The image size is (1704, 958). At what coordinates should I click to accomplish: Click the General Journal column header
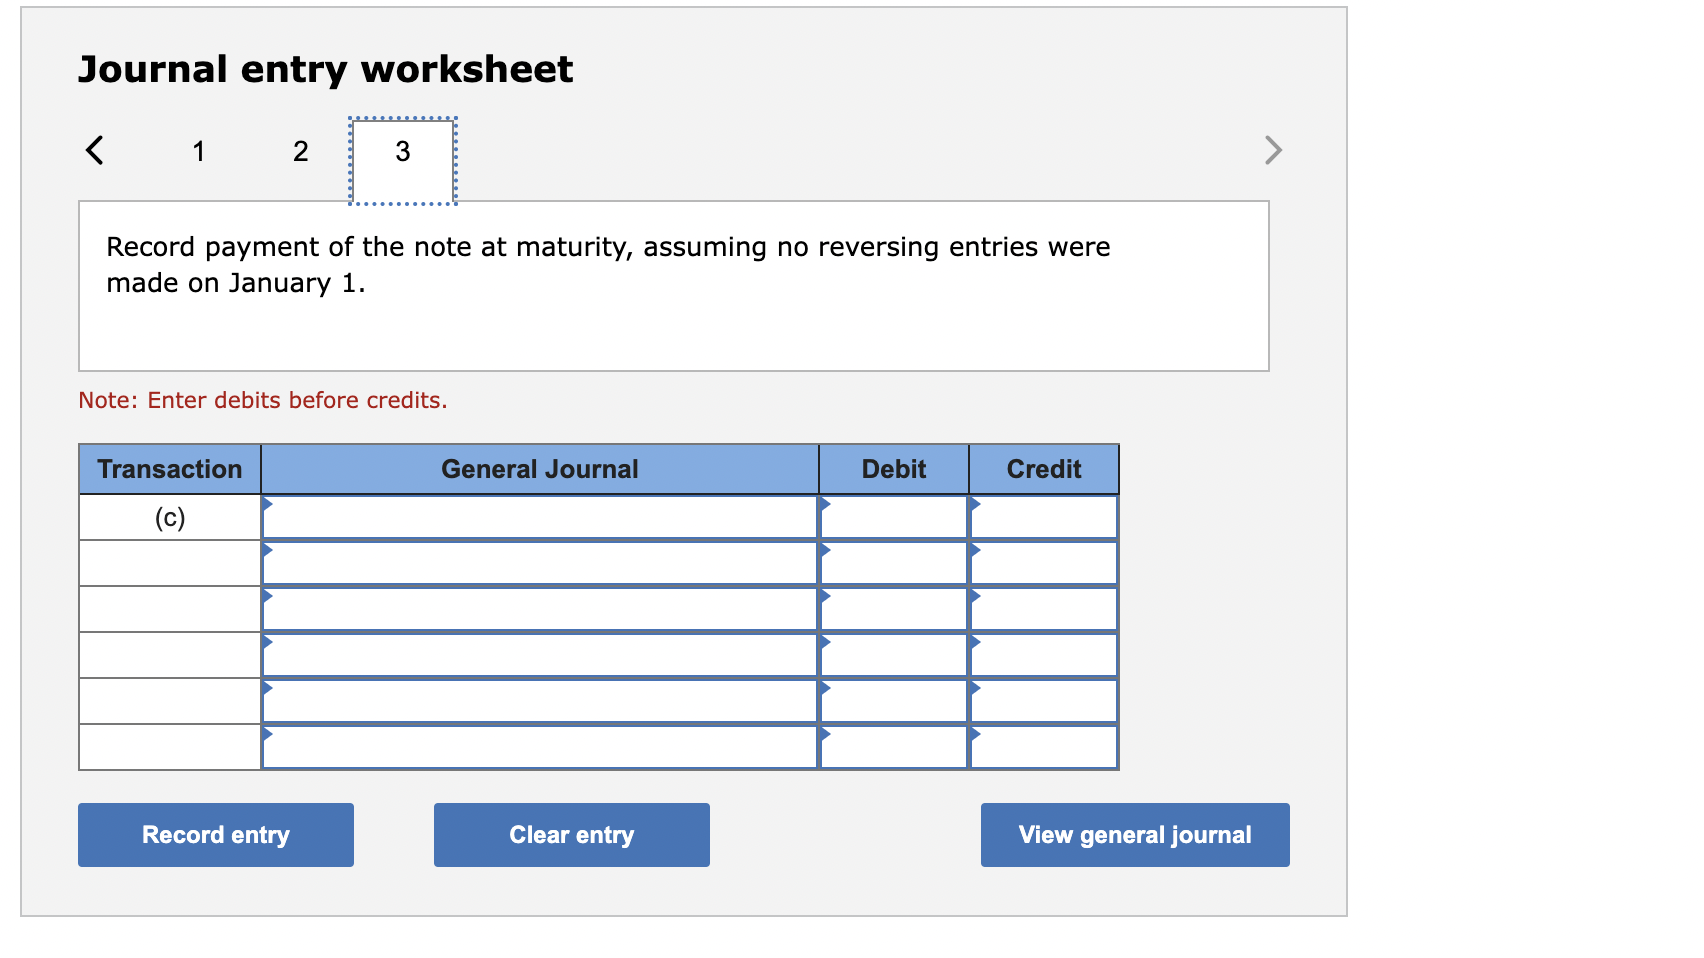[540, 469]
